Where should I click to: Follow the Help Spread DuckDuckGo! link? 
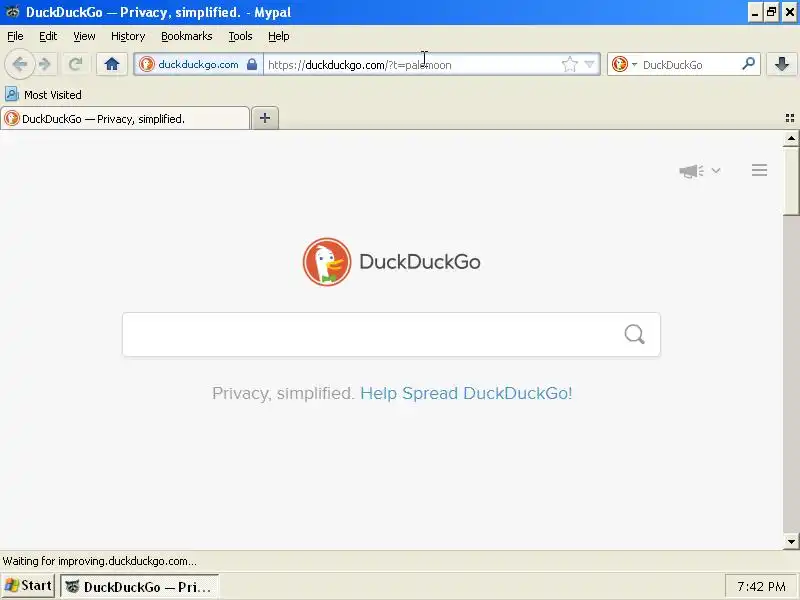[x=466, y=393]
